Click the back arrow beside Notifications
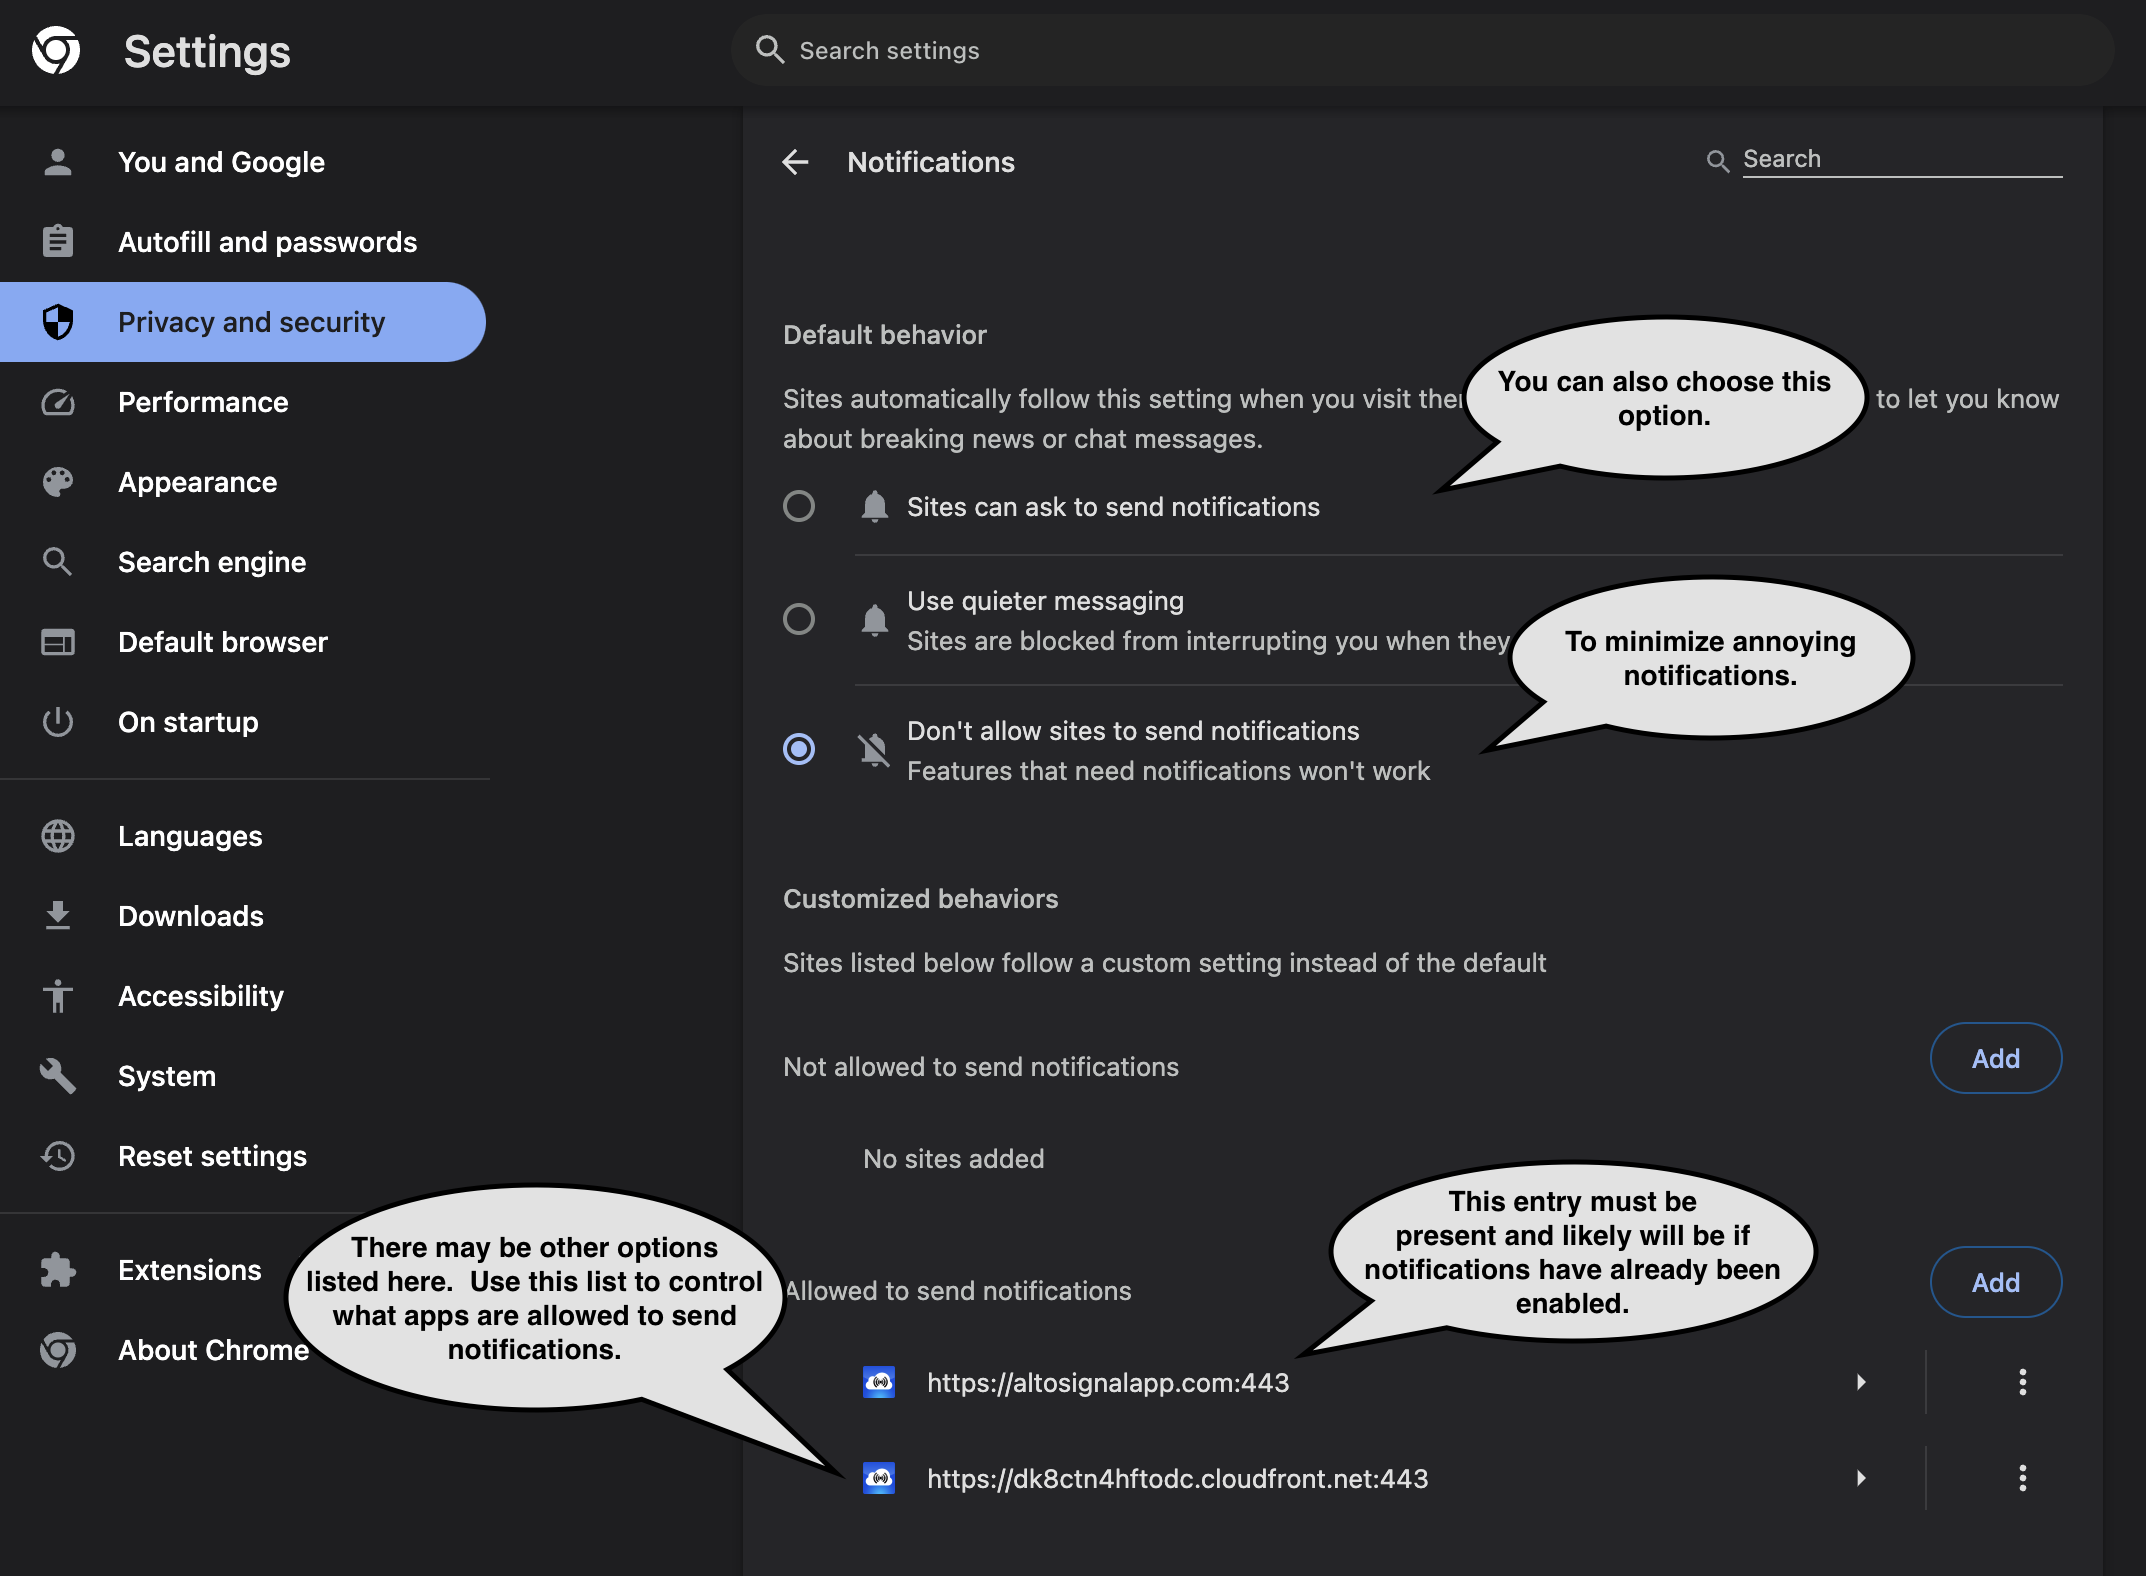The width and height of the screenshot is (2146, 1576). pos(795,162)
